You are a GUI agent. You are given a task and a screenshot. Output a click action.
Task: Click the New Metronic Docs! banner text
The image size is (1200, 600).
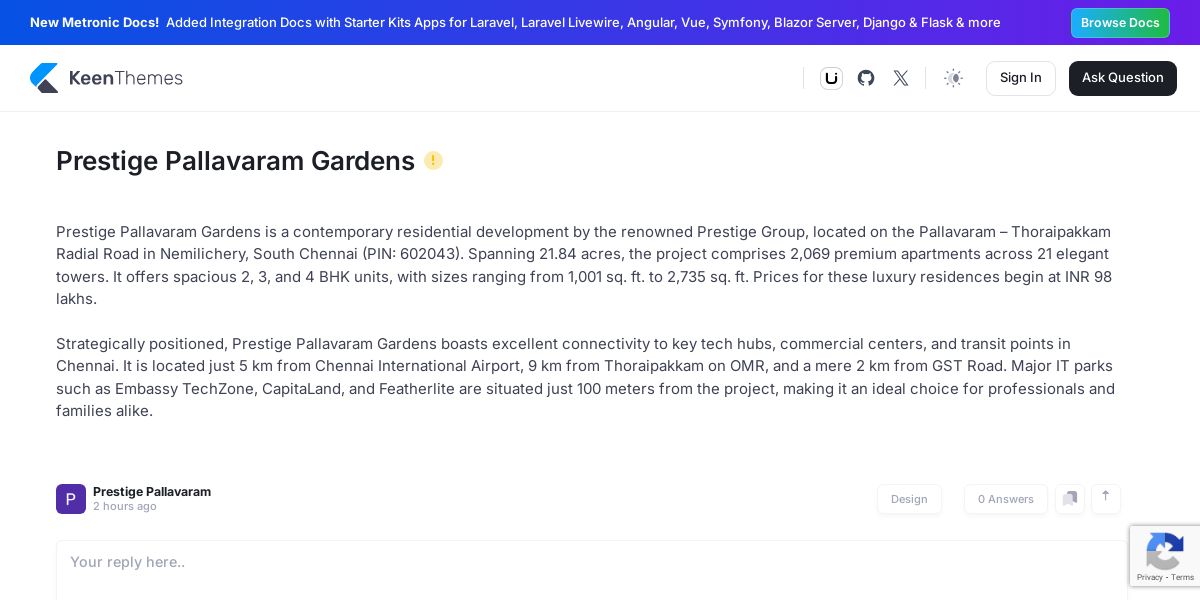coord(94,23)
